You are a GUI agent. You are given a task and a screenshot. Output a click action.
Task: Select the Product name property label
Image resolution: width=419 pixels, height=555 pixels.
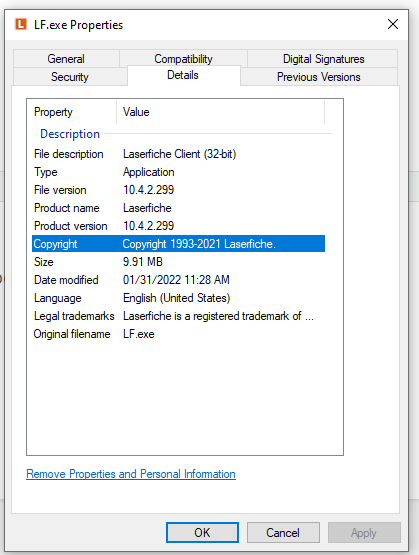[x=67, y=208]
